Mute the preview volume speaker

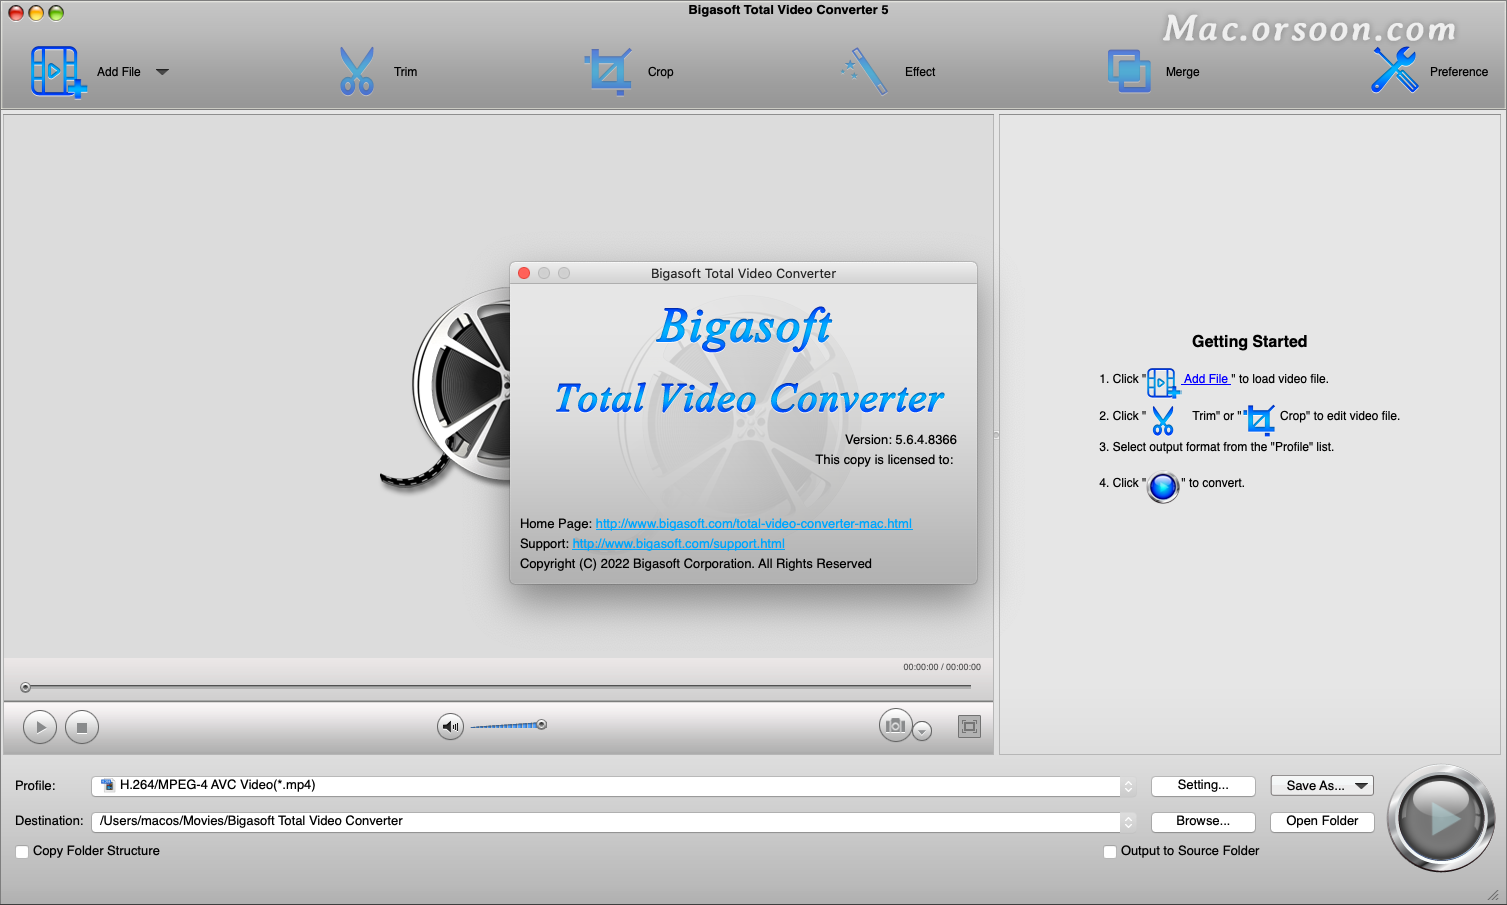click(x=451, y=726)
